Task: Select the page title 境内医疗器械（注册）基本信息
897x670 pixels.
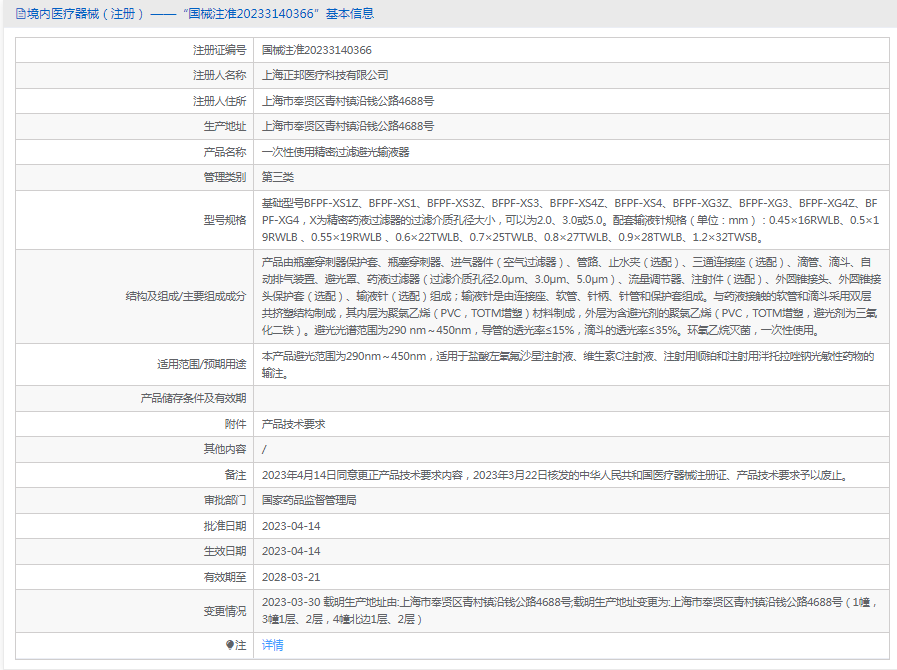Action: (200, 14)
